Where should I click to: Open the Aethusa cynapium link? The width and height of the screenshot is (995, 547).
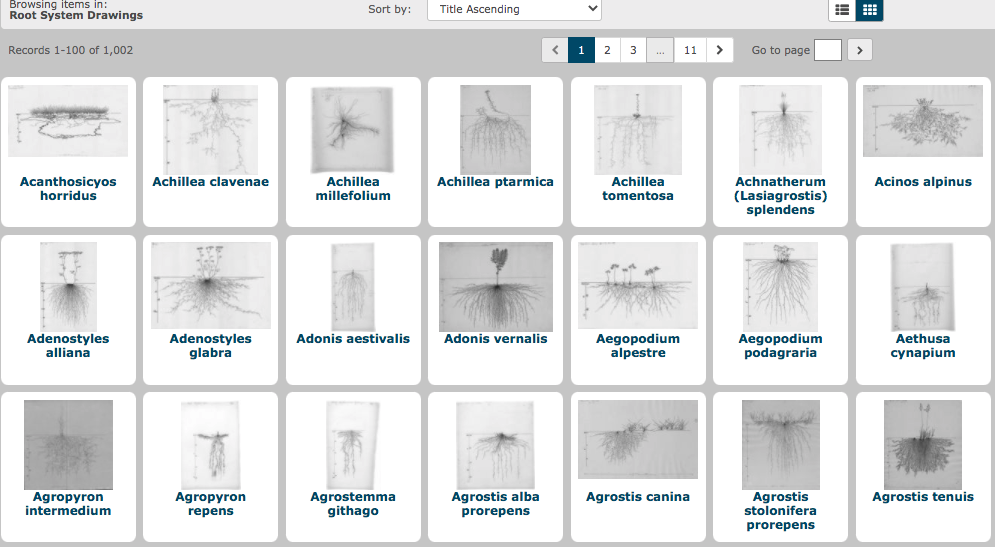click(x=923, y=346)
